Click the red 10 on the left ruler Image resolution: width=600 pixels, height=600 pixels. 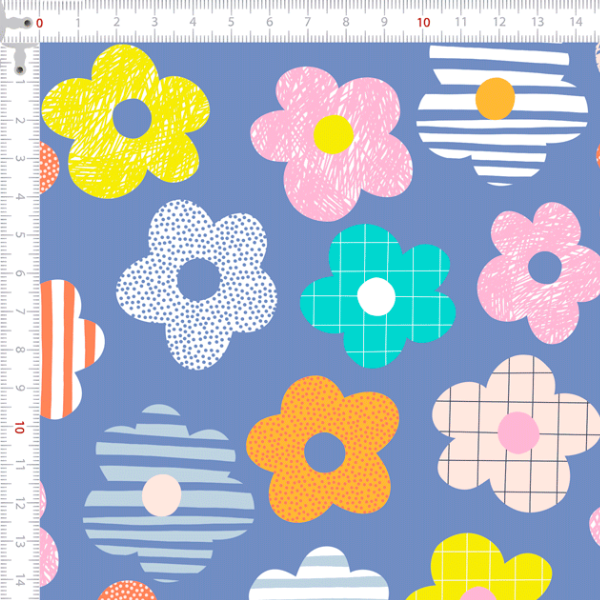point(20,427)
